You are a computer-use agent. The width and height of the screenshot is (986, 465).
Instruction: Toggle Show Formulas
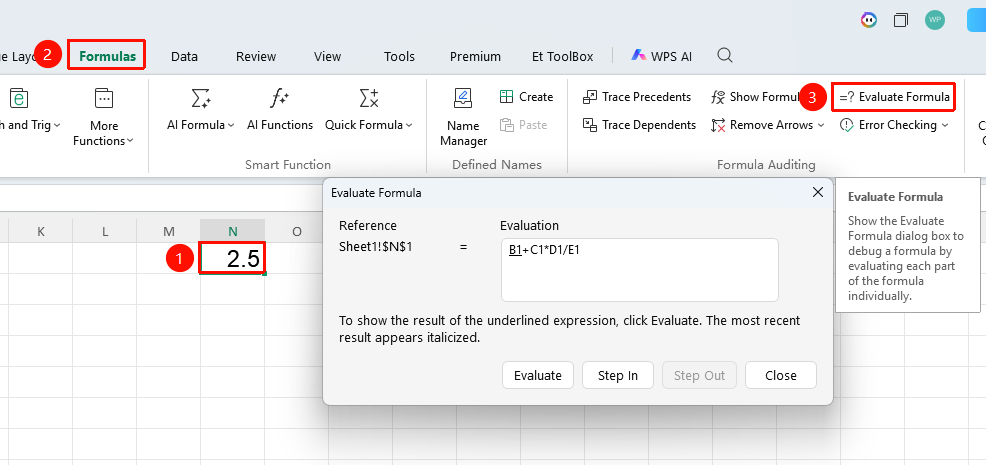[755, 97]
